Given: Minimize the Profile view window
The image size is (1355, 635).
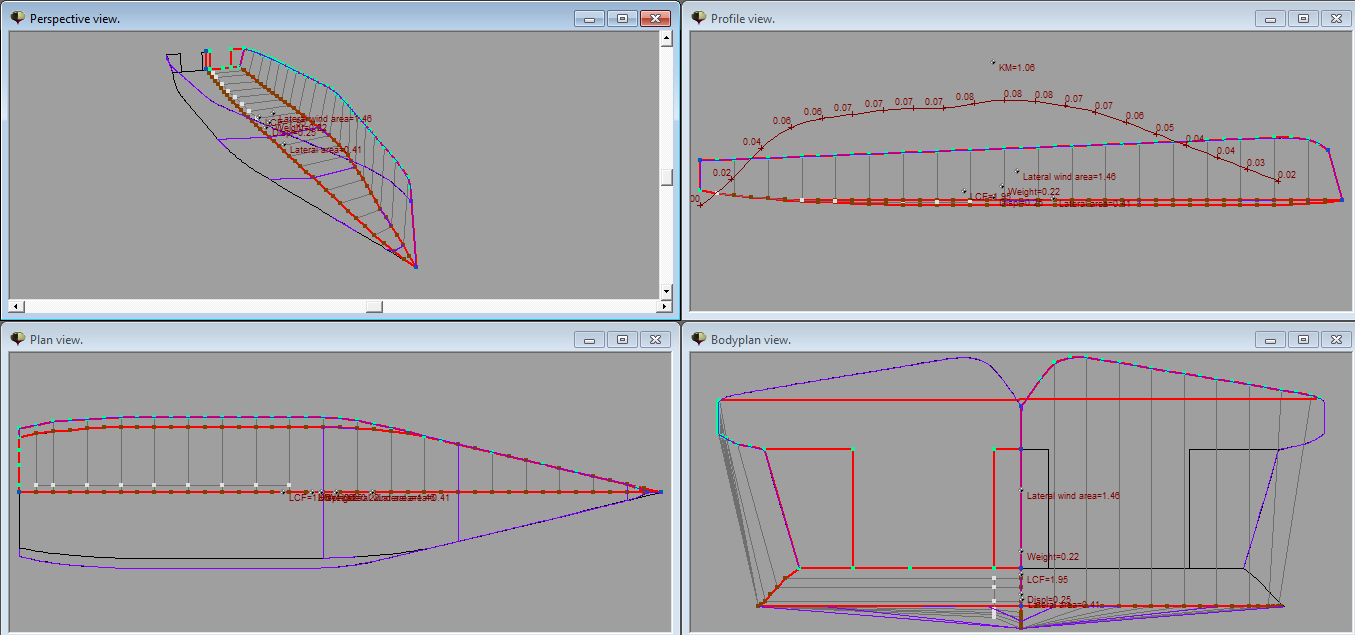Looking at the screenshot, I should pos(1271,18).
